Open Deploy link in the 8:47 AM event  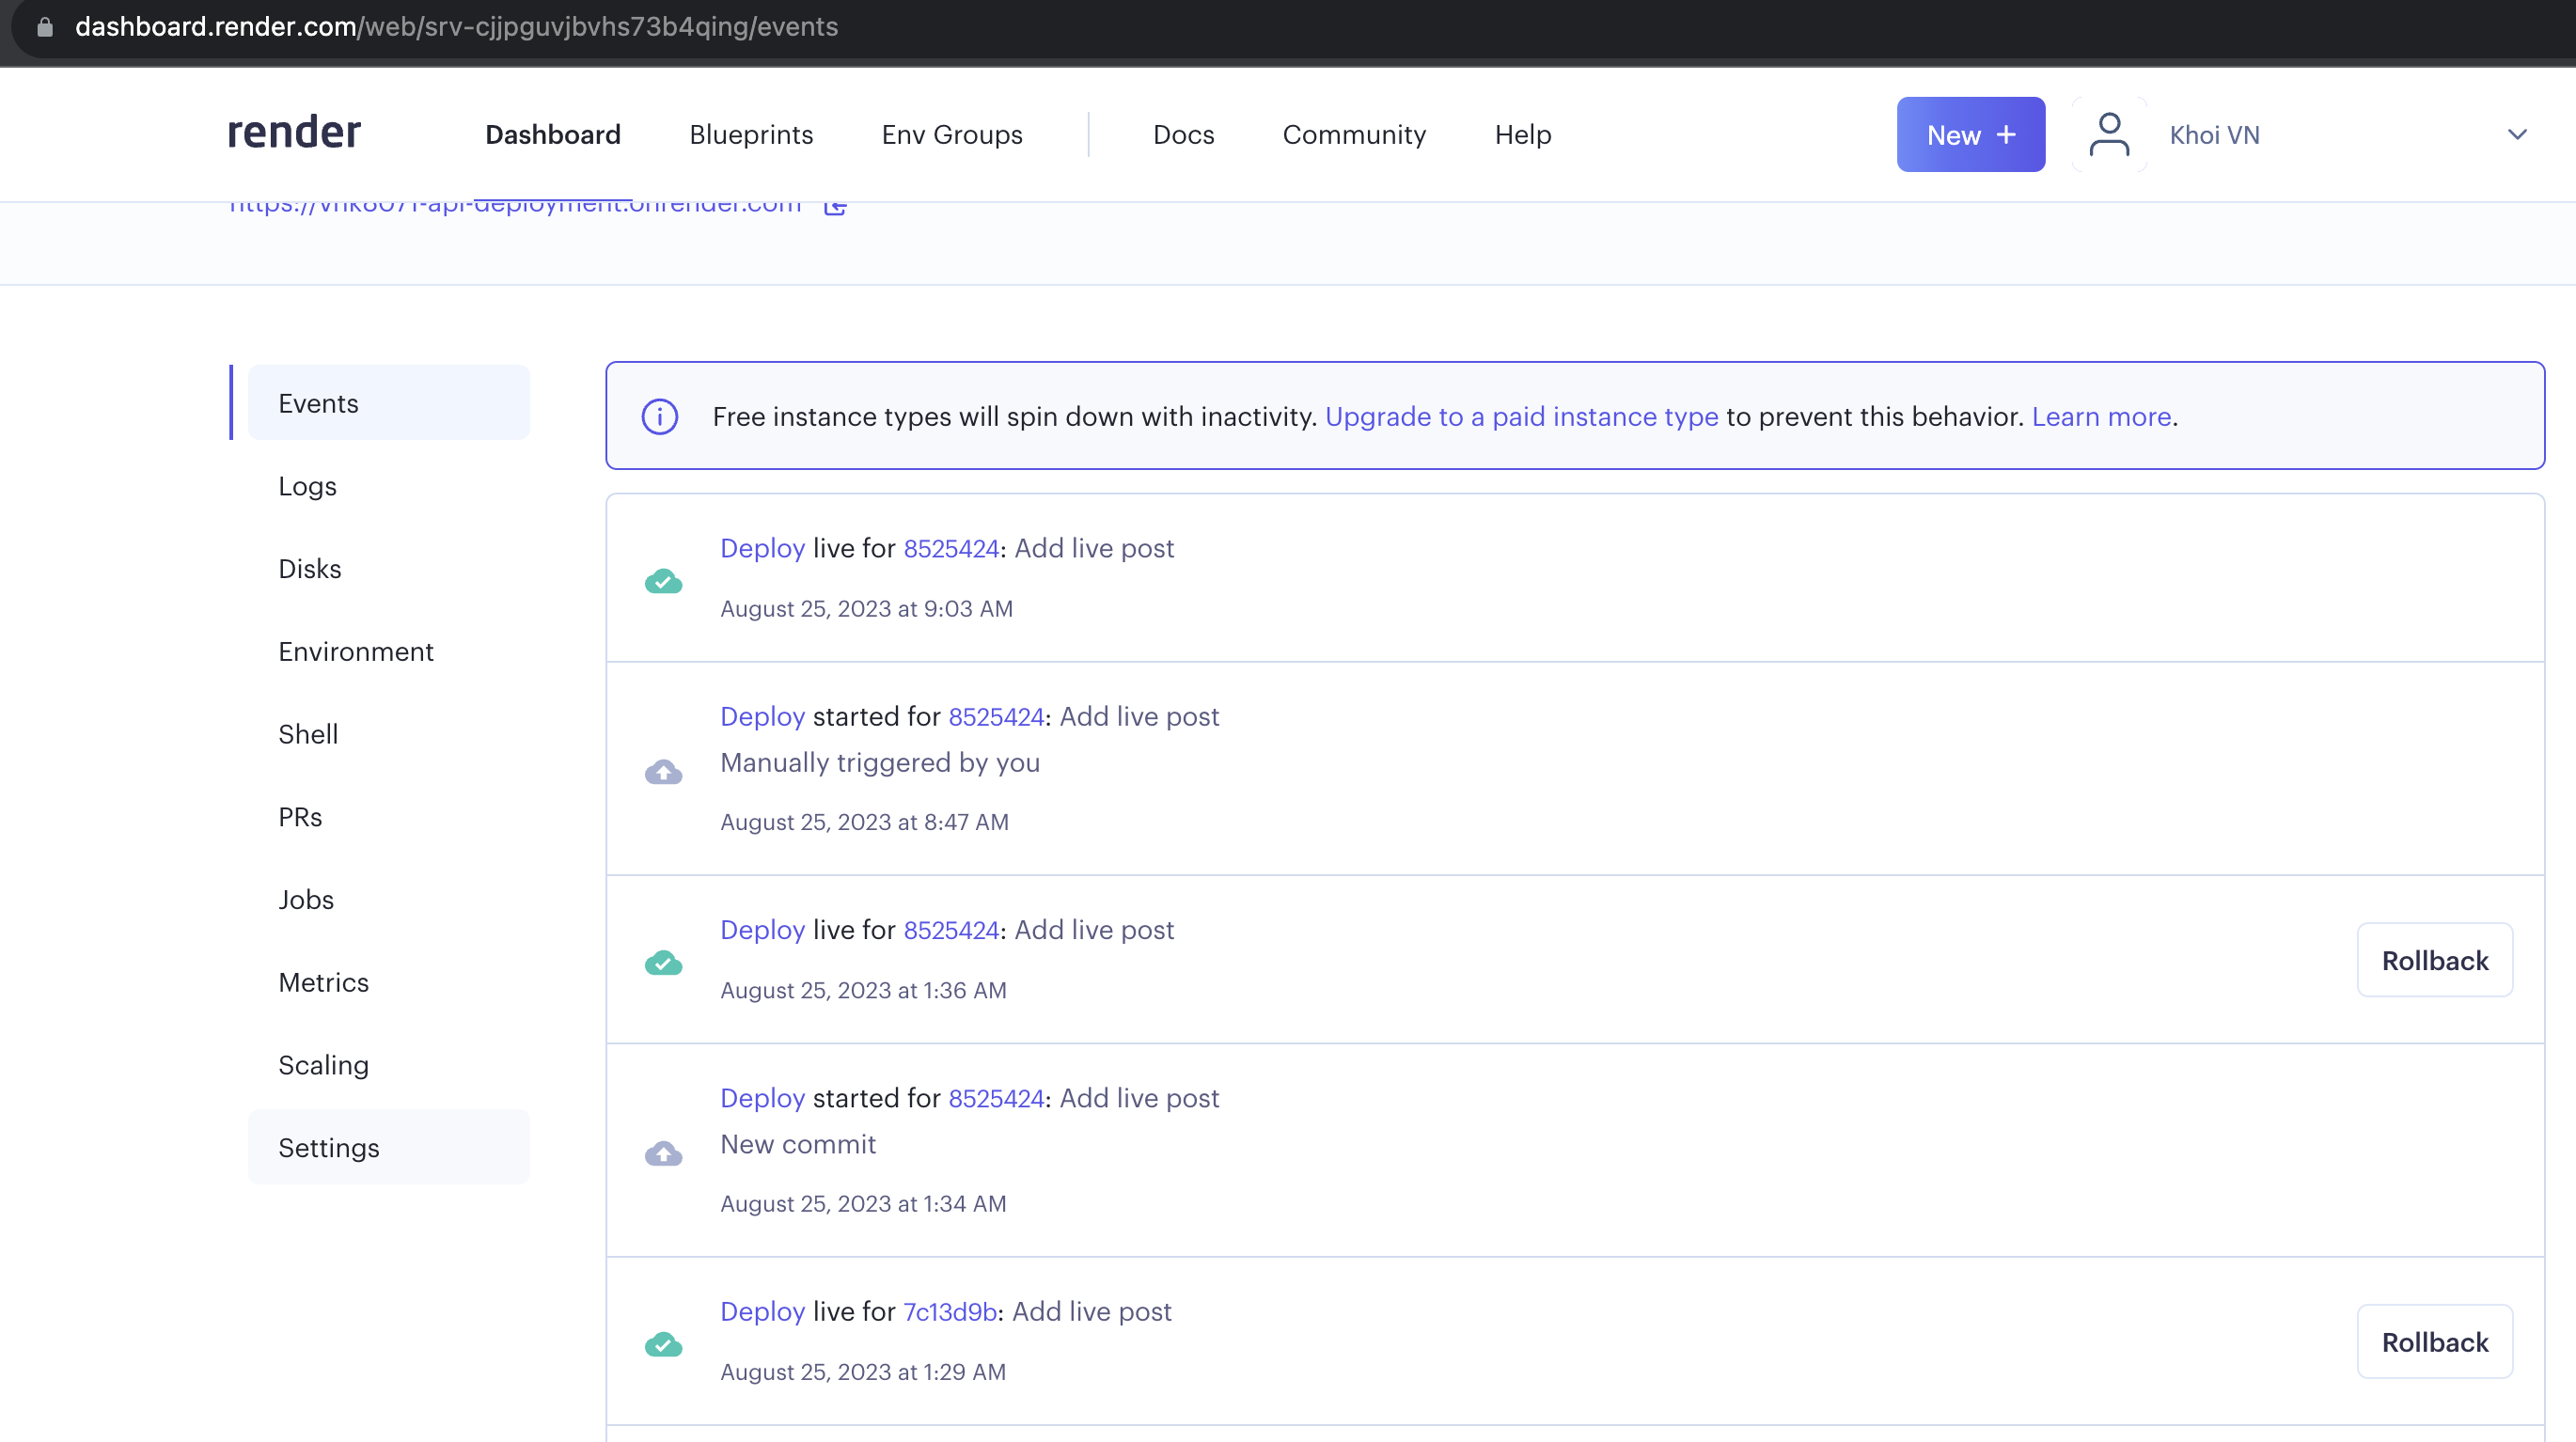762,716
